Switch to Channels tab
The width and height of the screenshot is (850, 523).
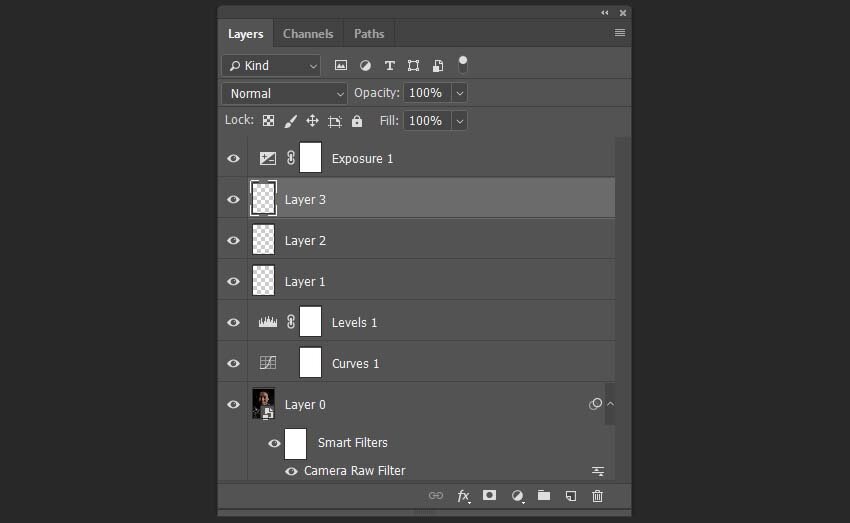coord(308,34)
